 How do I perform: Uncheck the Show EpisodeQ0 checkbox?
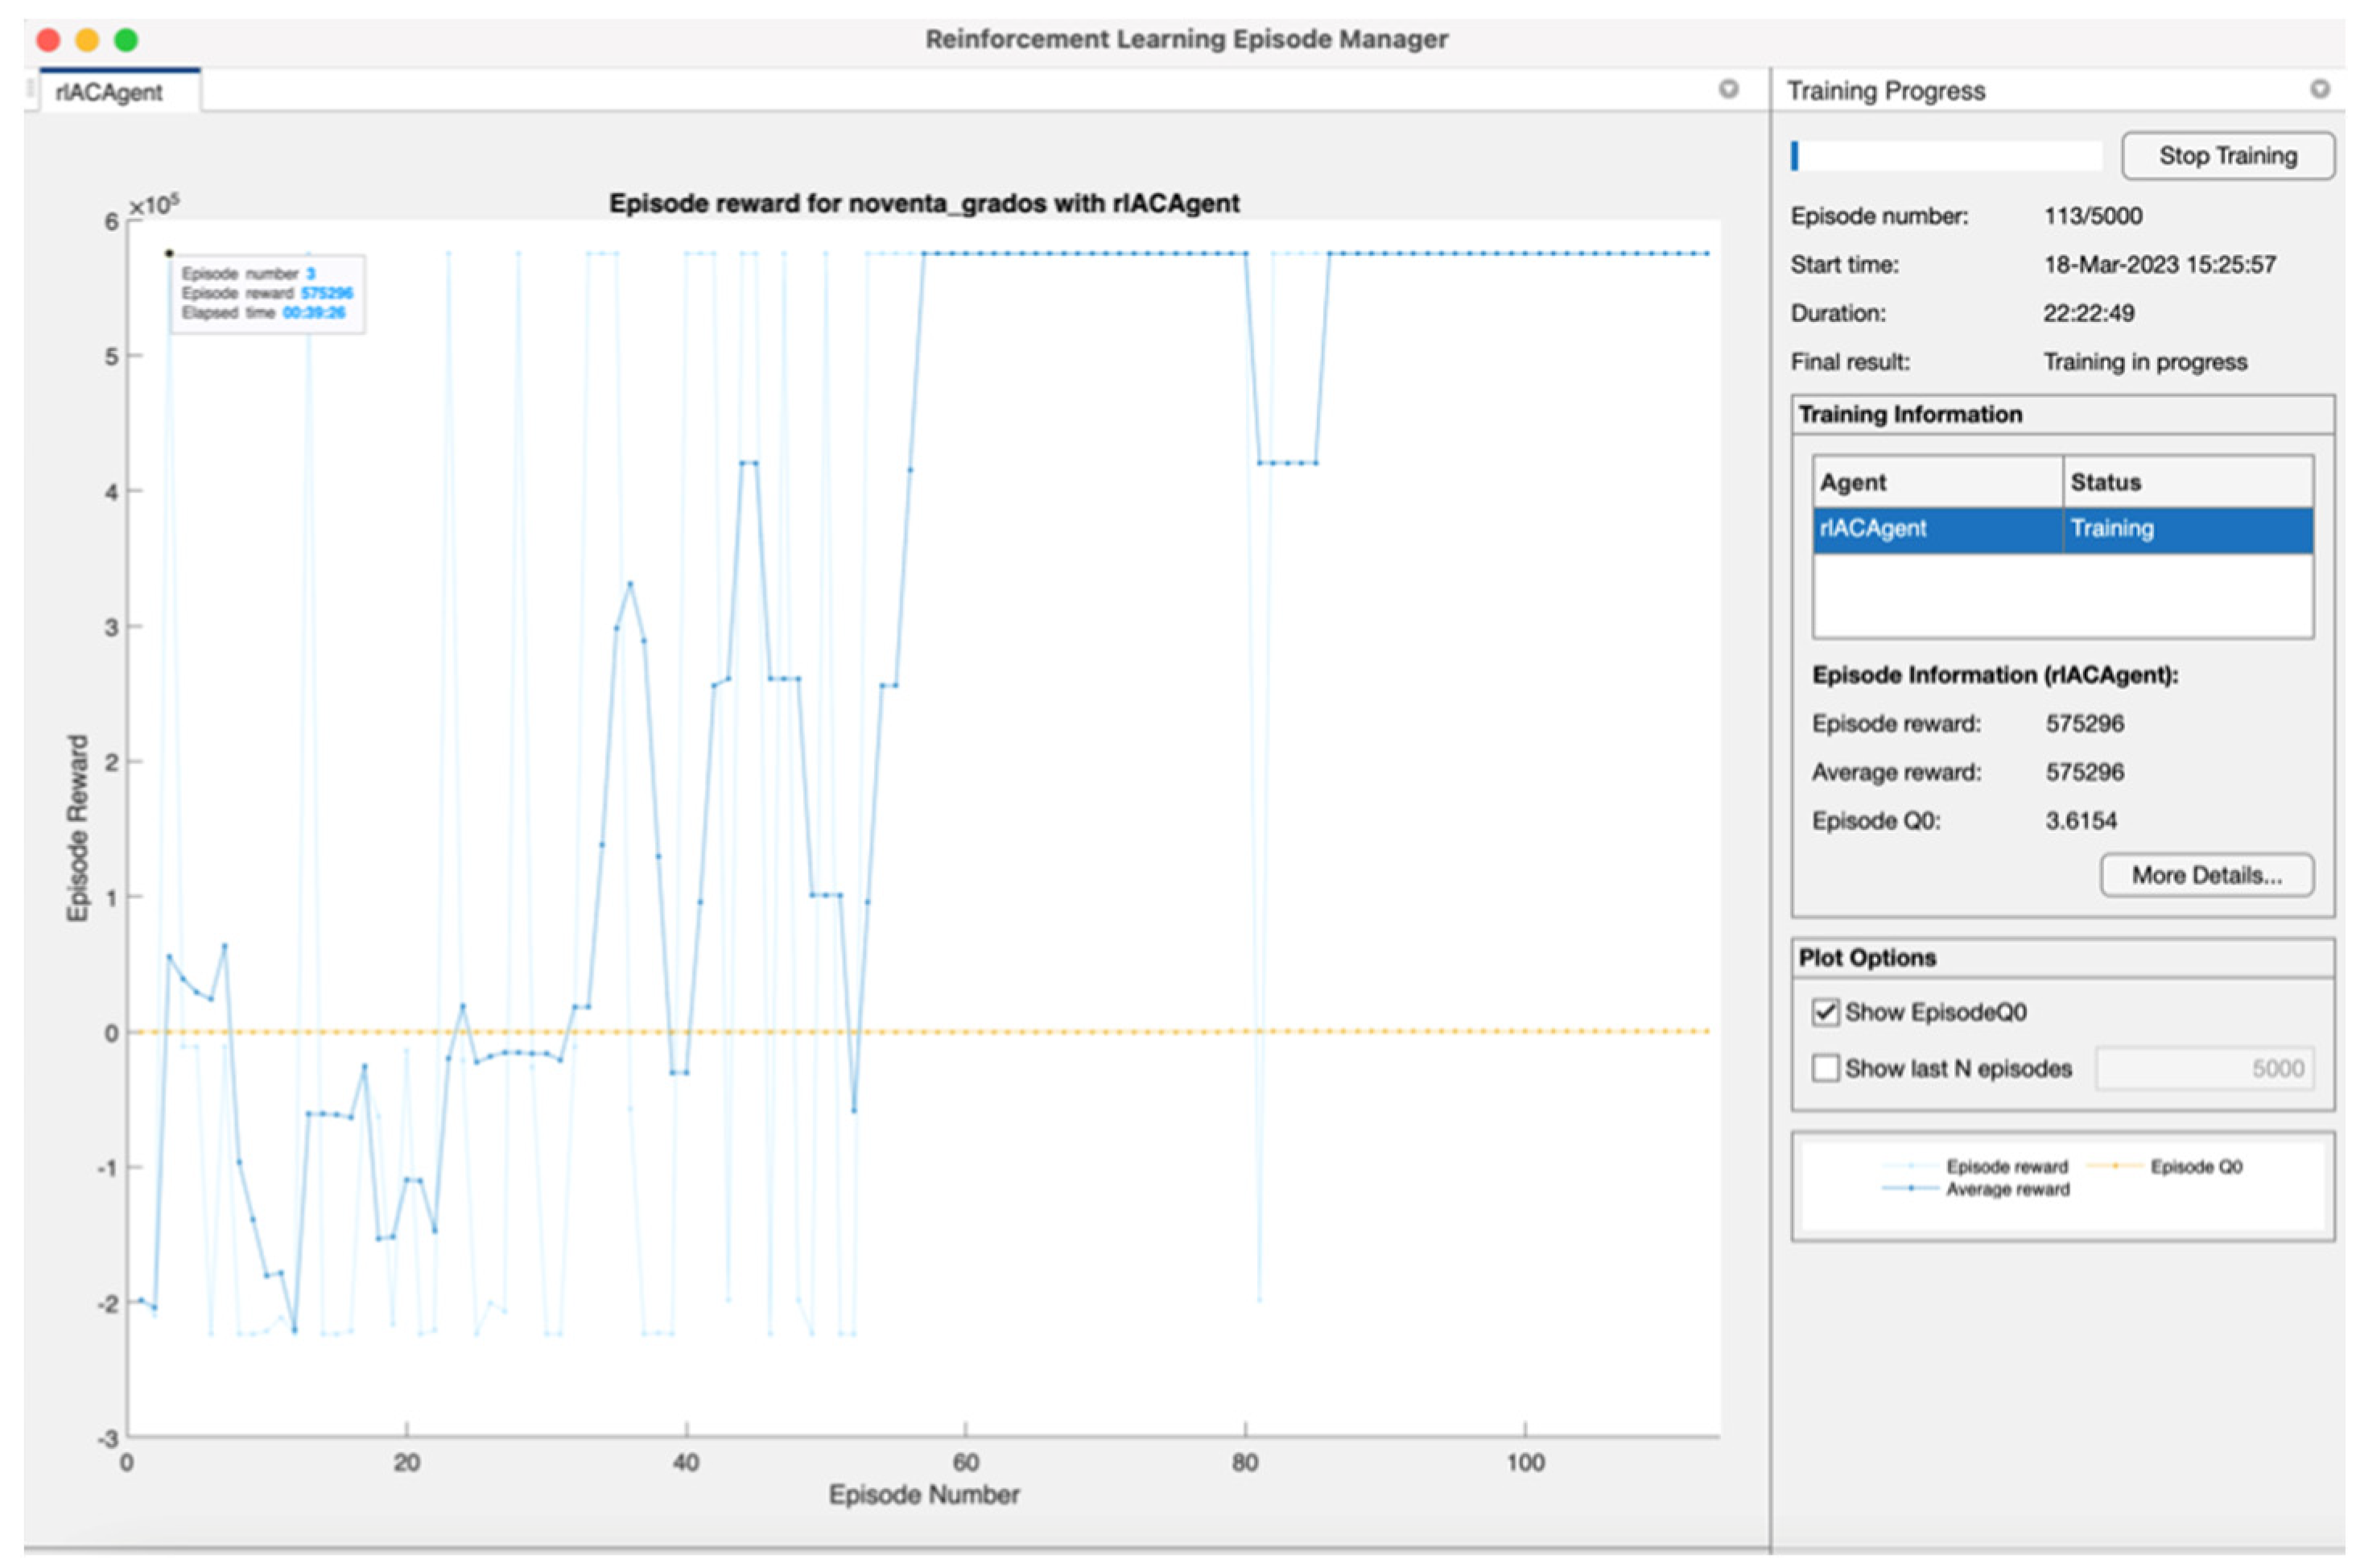(x=1825, y=1012)
